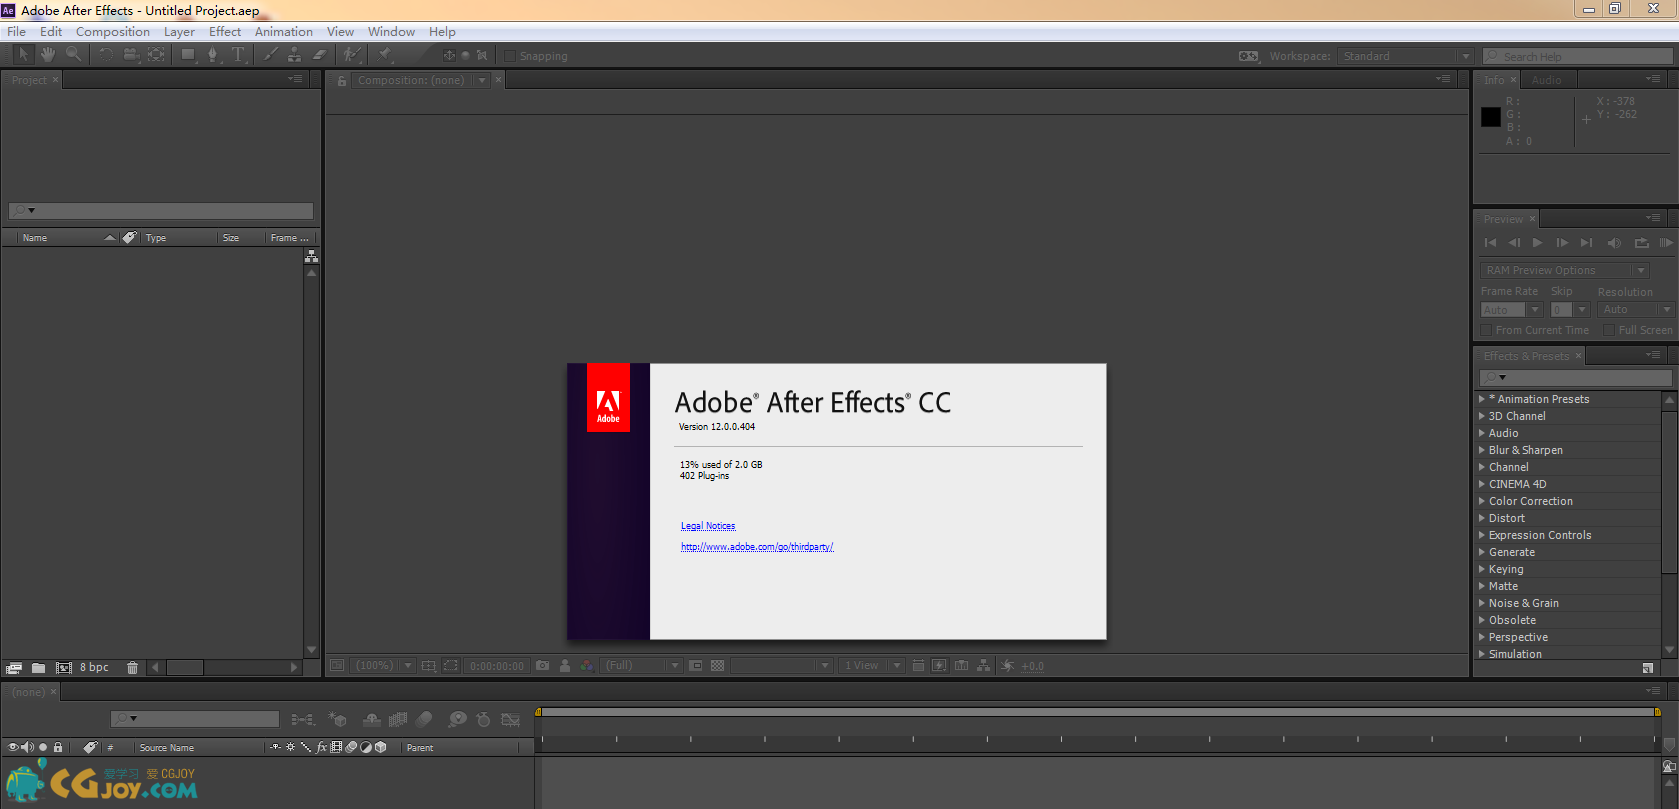Viewport: 1679px width, 809px height.
Task: Adjust the exposure value +0.0 control
Action: 1032,667
